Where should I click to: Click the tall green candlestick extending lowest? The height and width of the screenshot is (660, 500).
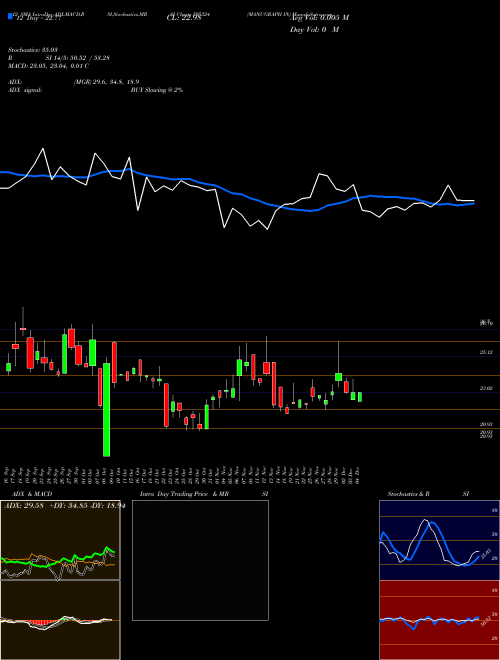pos(106,410)
